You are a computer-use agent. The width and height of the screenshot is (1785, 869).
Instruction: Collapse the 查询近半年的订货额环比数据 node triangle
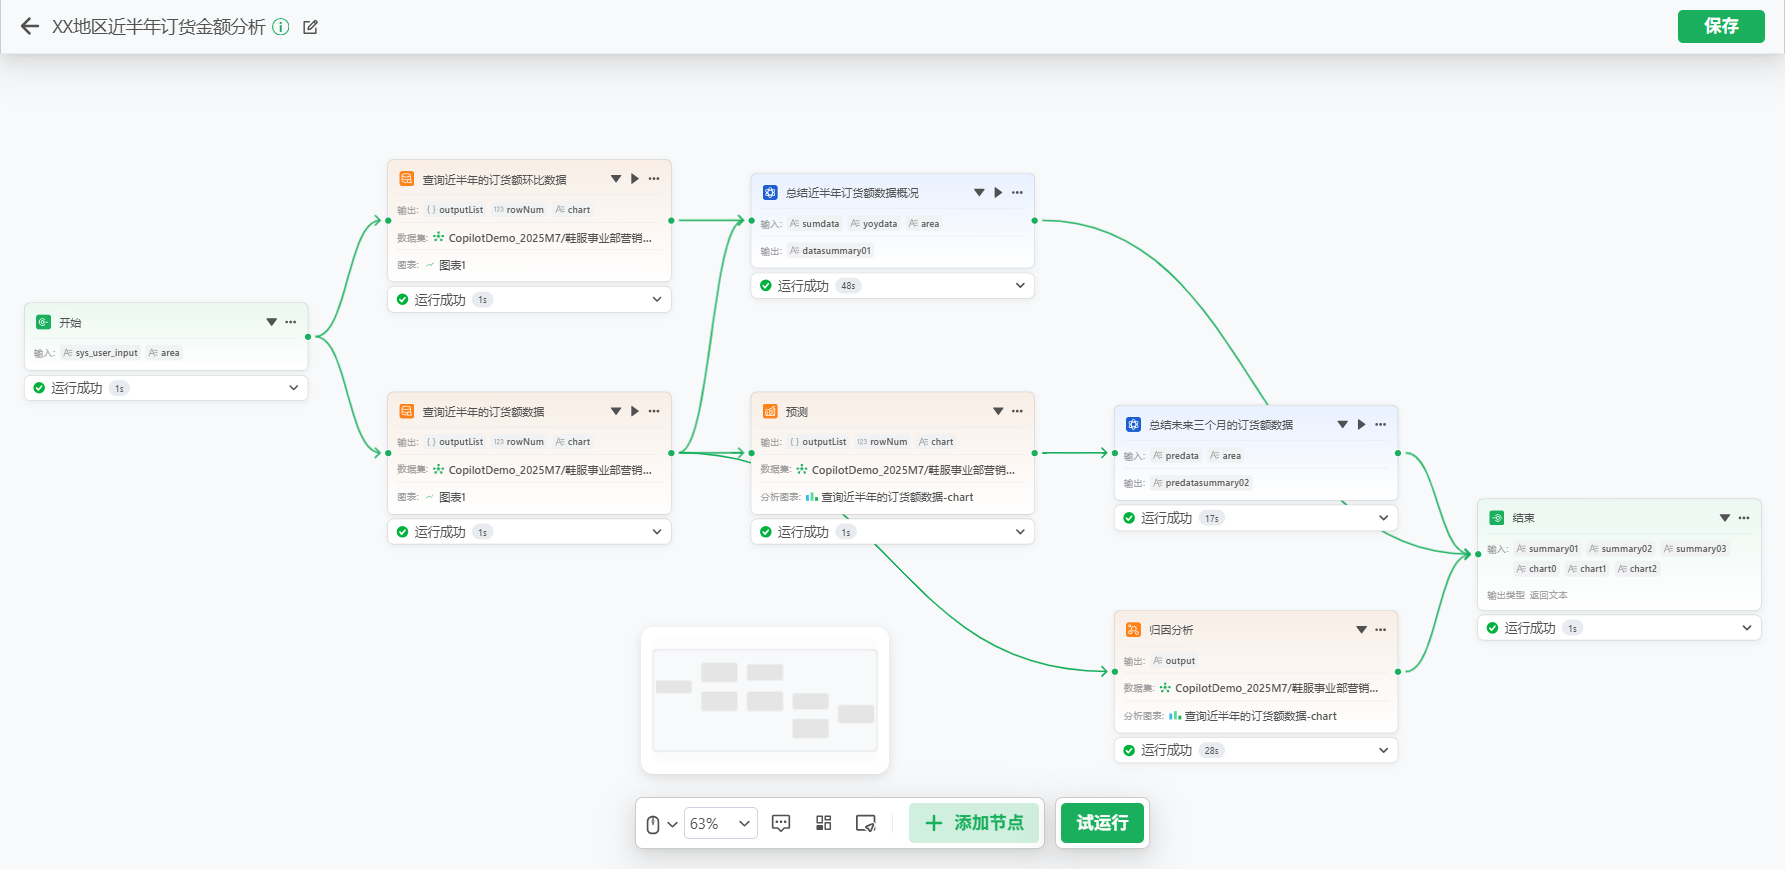(x=616, y=179)
